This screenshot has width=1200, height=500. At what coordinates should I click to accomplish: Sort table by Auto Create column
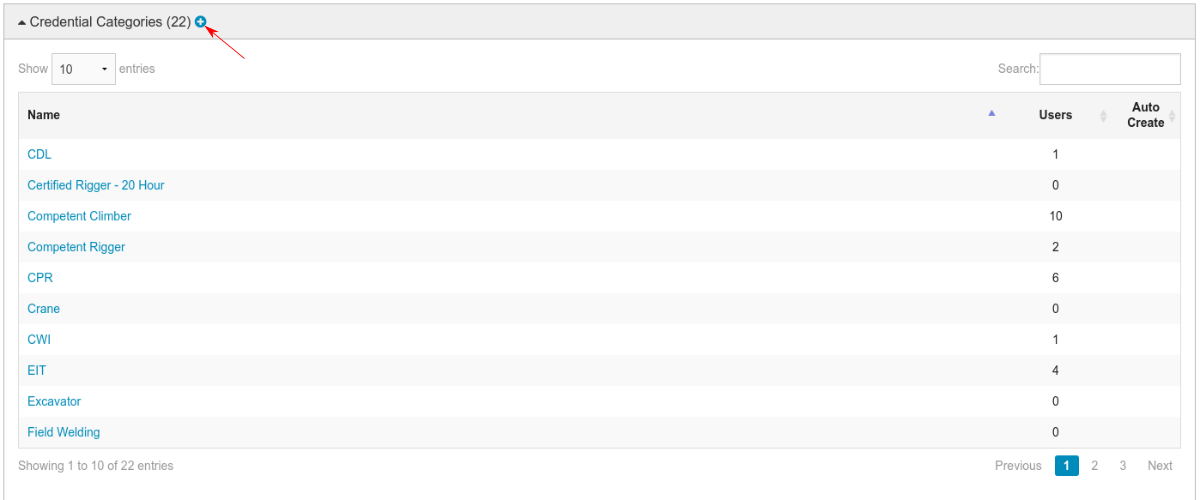(1146, 115)
